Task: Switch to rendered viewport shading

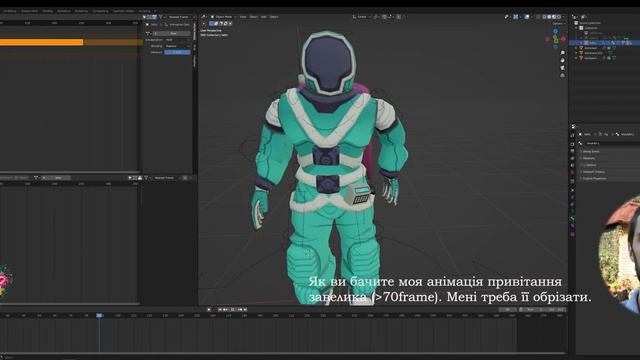Action: point(559,17)
